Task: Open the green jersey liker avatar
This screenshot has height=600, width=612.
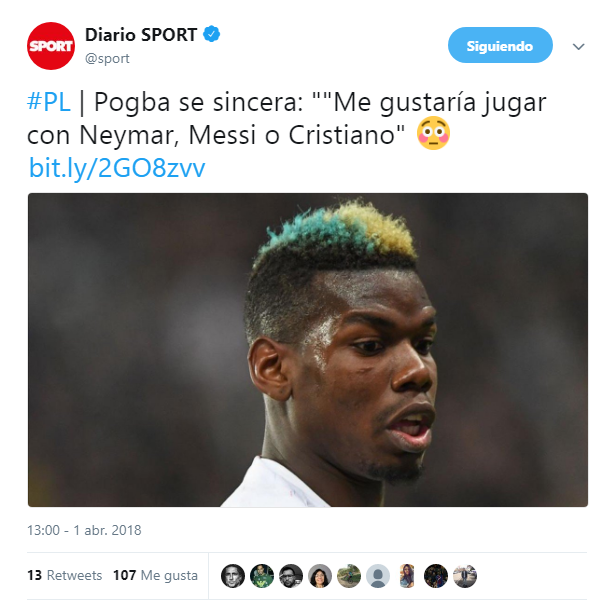Action: [262, 576]
